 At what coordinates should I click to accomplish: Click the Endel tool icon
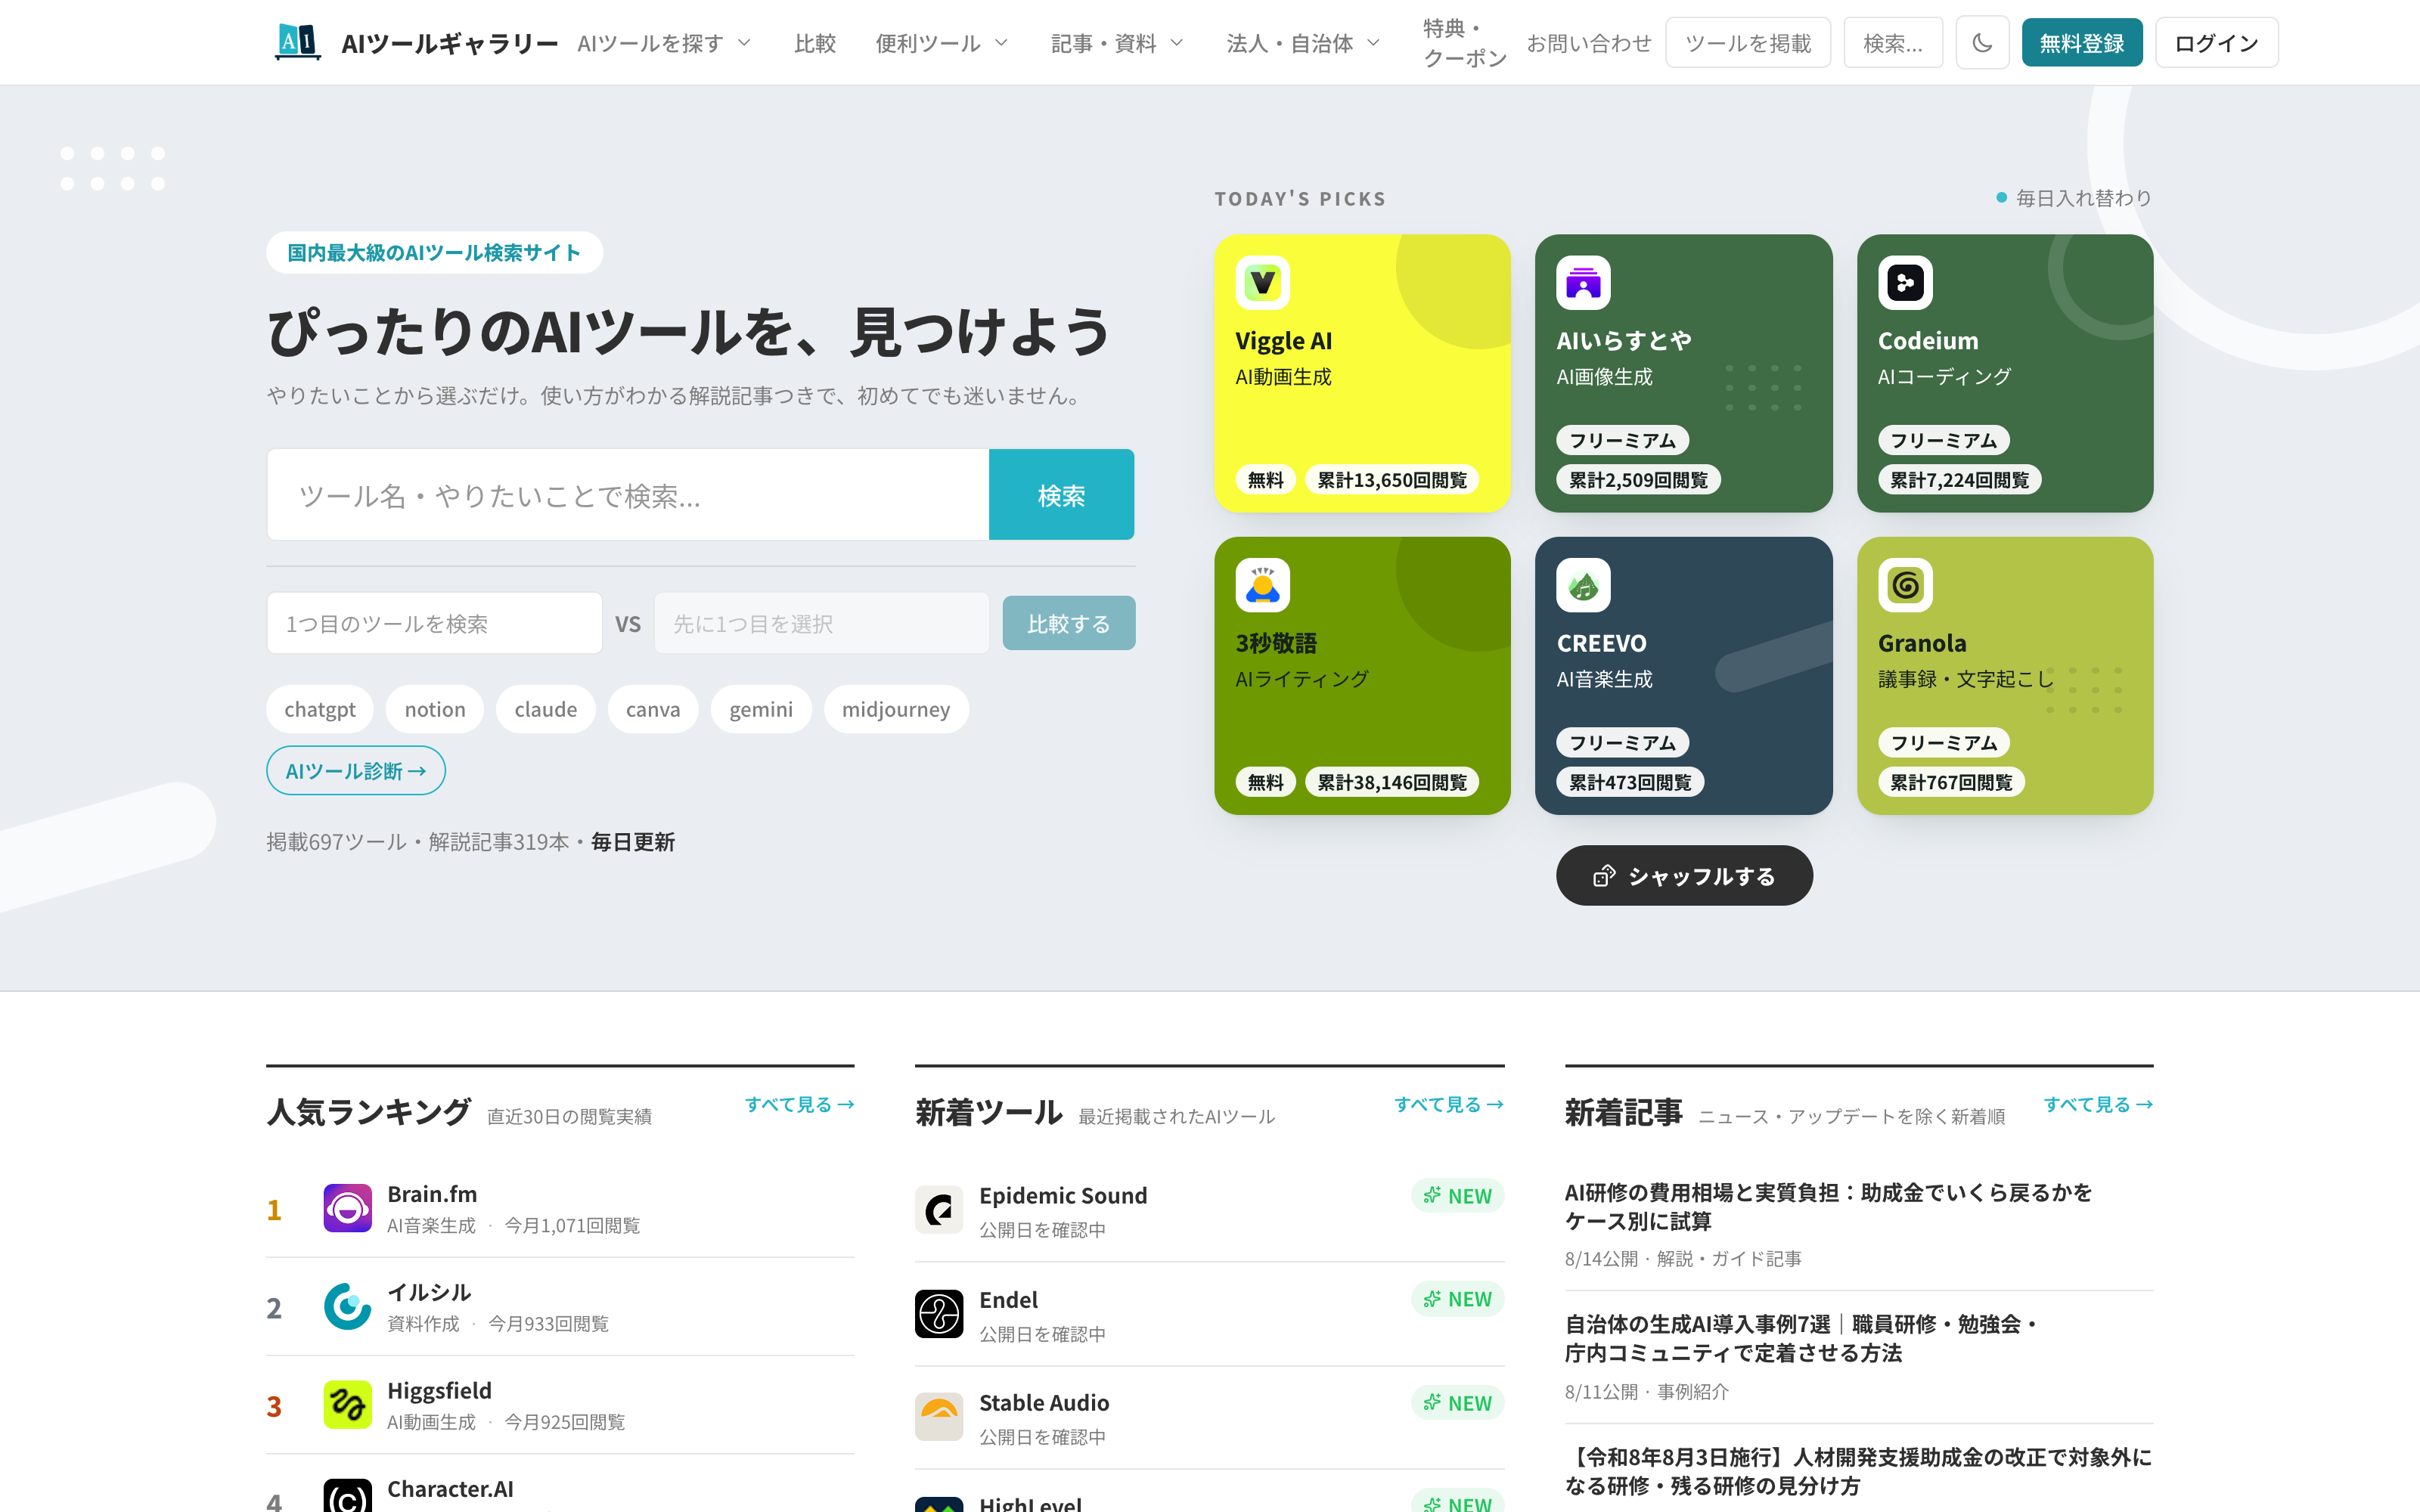939,1314
